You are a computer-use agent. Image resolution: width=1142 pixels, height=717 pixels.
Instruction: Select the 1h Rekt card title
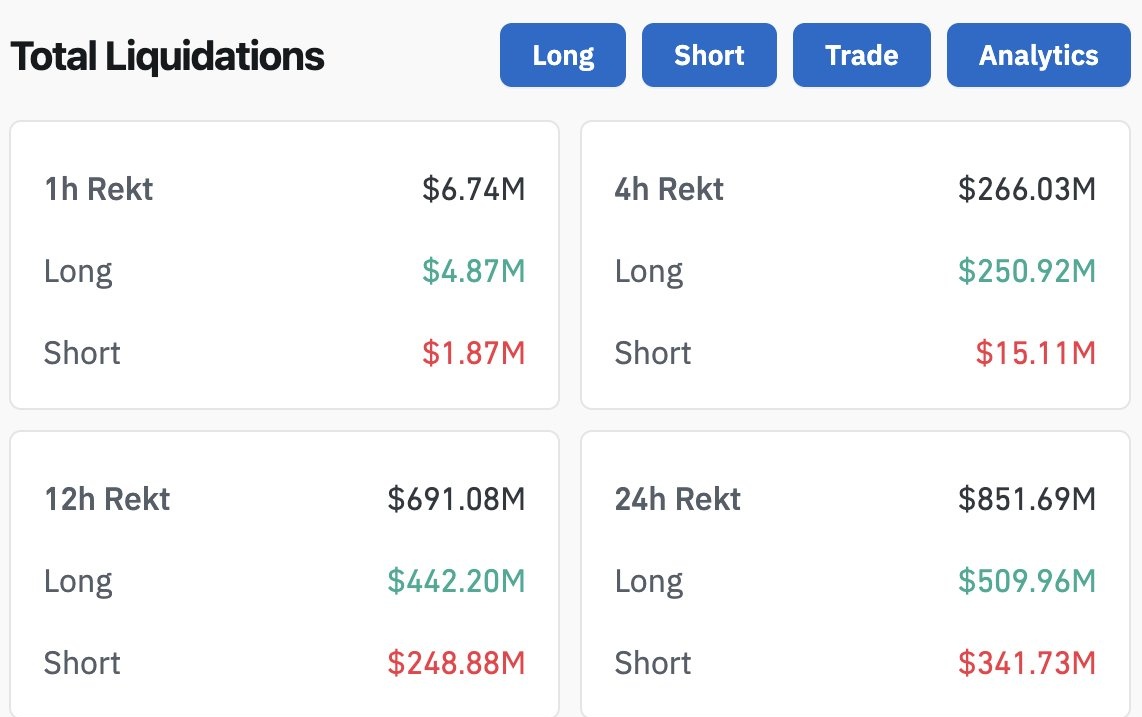click(99, 189)
